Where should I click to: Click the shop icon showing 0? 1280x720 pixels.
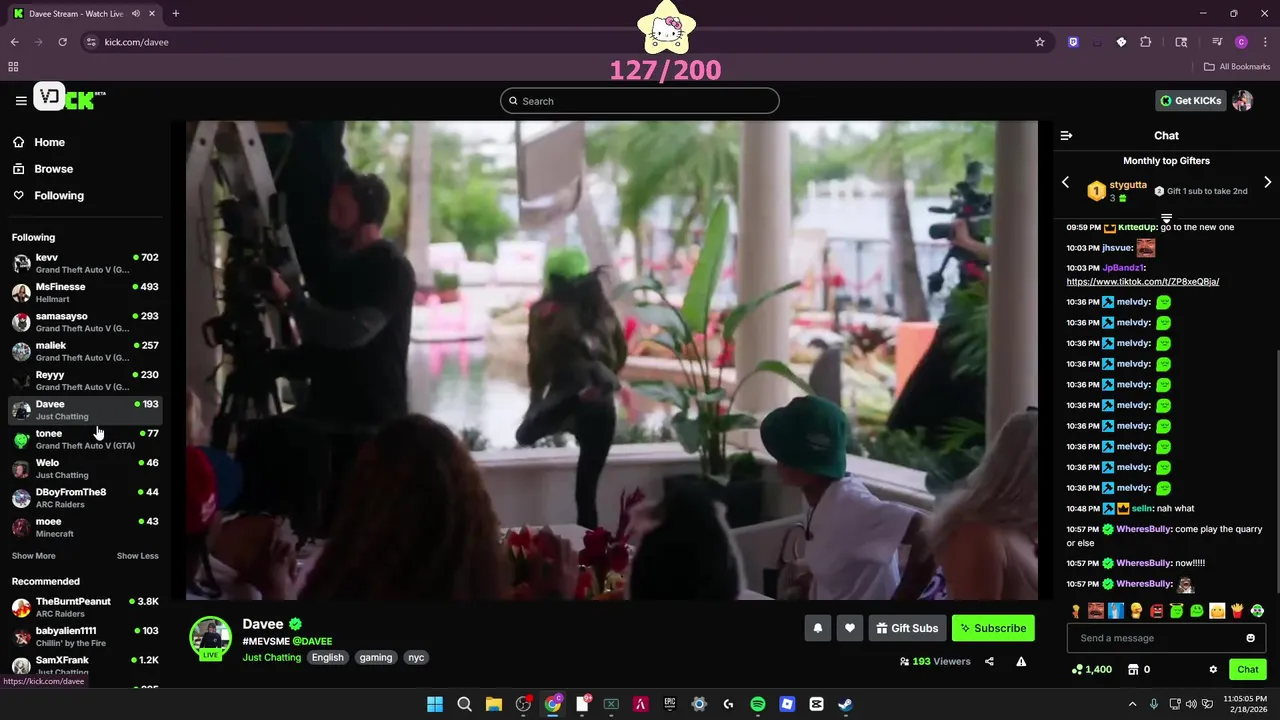pyautogui.click(x=1139, y=669)
